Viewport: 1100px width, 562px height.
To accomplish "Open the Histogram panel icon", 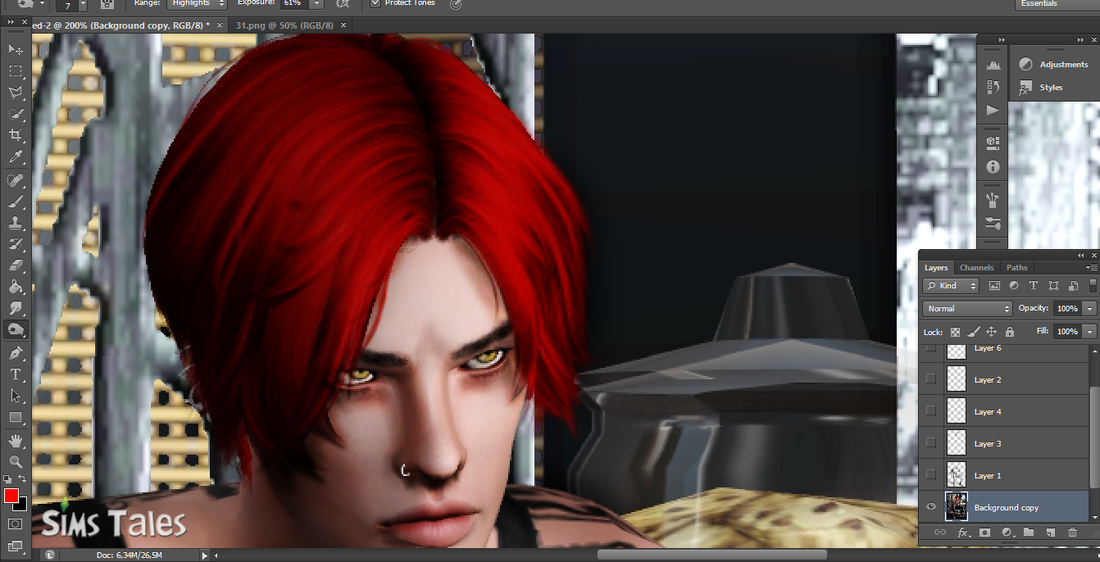I will click(x=993, y=65).
